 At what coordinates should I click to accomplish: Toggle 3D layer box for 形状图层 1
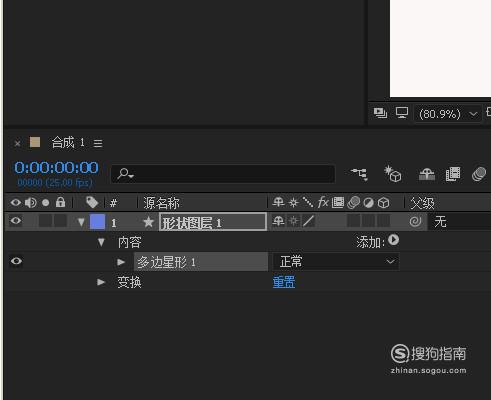(383, 221)
